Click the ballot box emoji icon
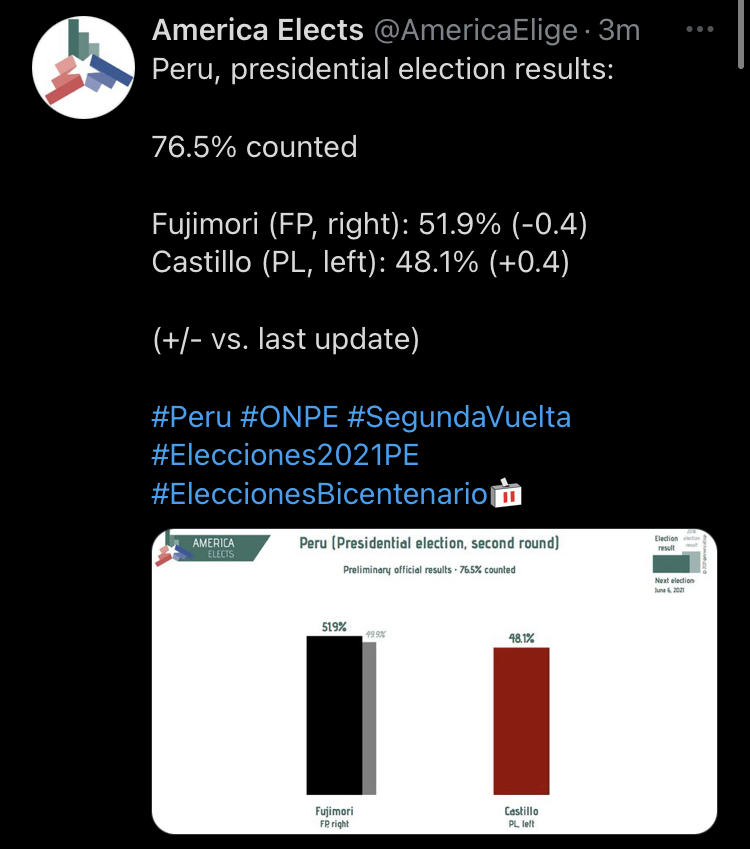The image size is (750, 849). (506, 493)
